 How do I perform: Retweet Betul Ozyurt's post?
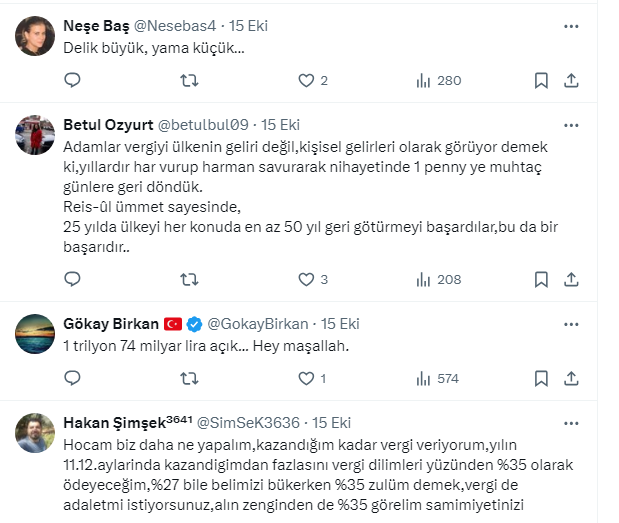click(189, 280)
